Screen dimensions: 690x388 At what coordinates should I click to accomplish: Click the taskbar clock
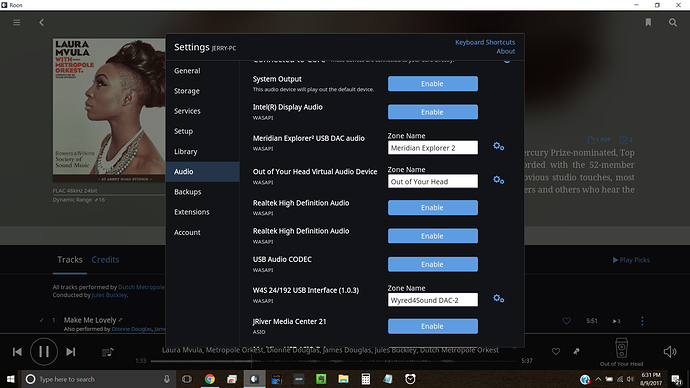pos(651,379)
